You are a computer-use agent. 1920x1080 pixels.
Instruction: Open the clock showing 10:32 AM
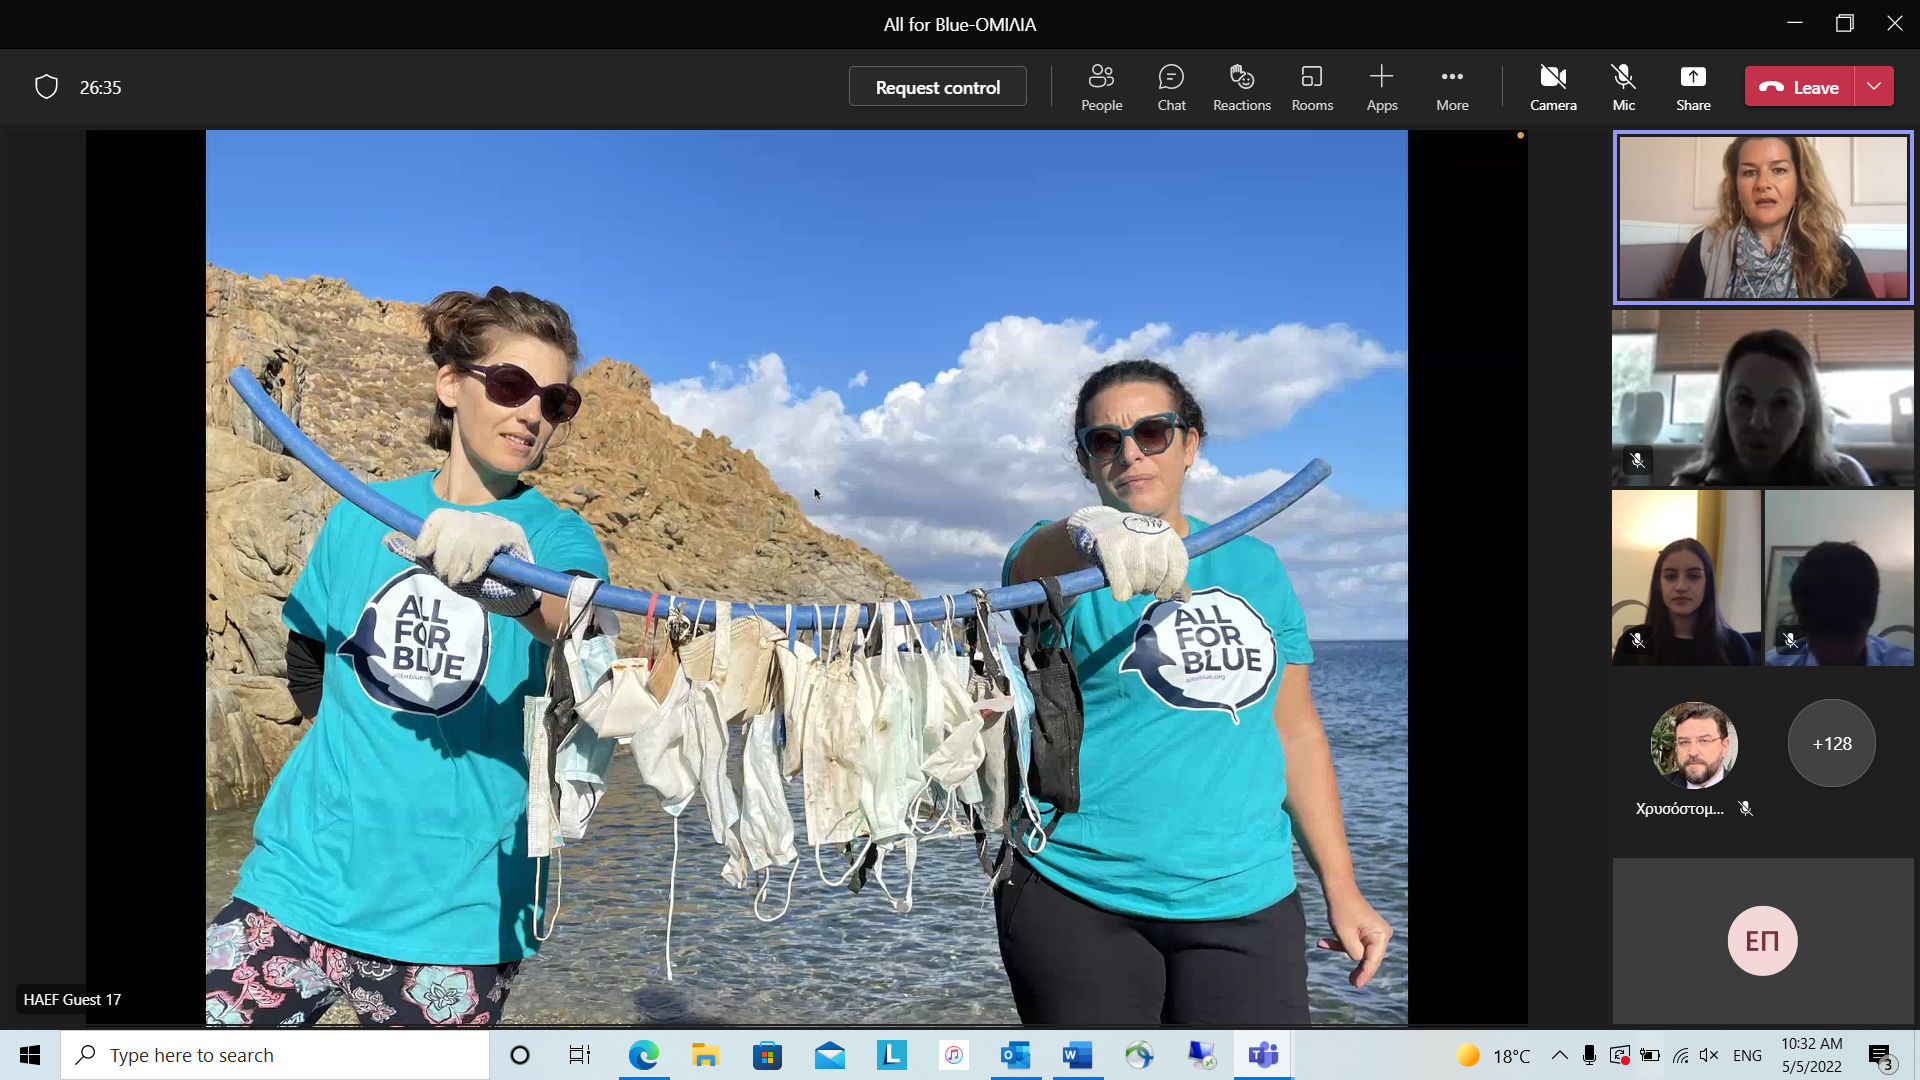pyautogui.click(x=1811, y=1055)
